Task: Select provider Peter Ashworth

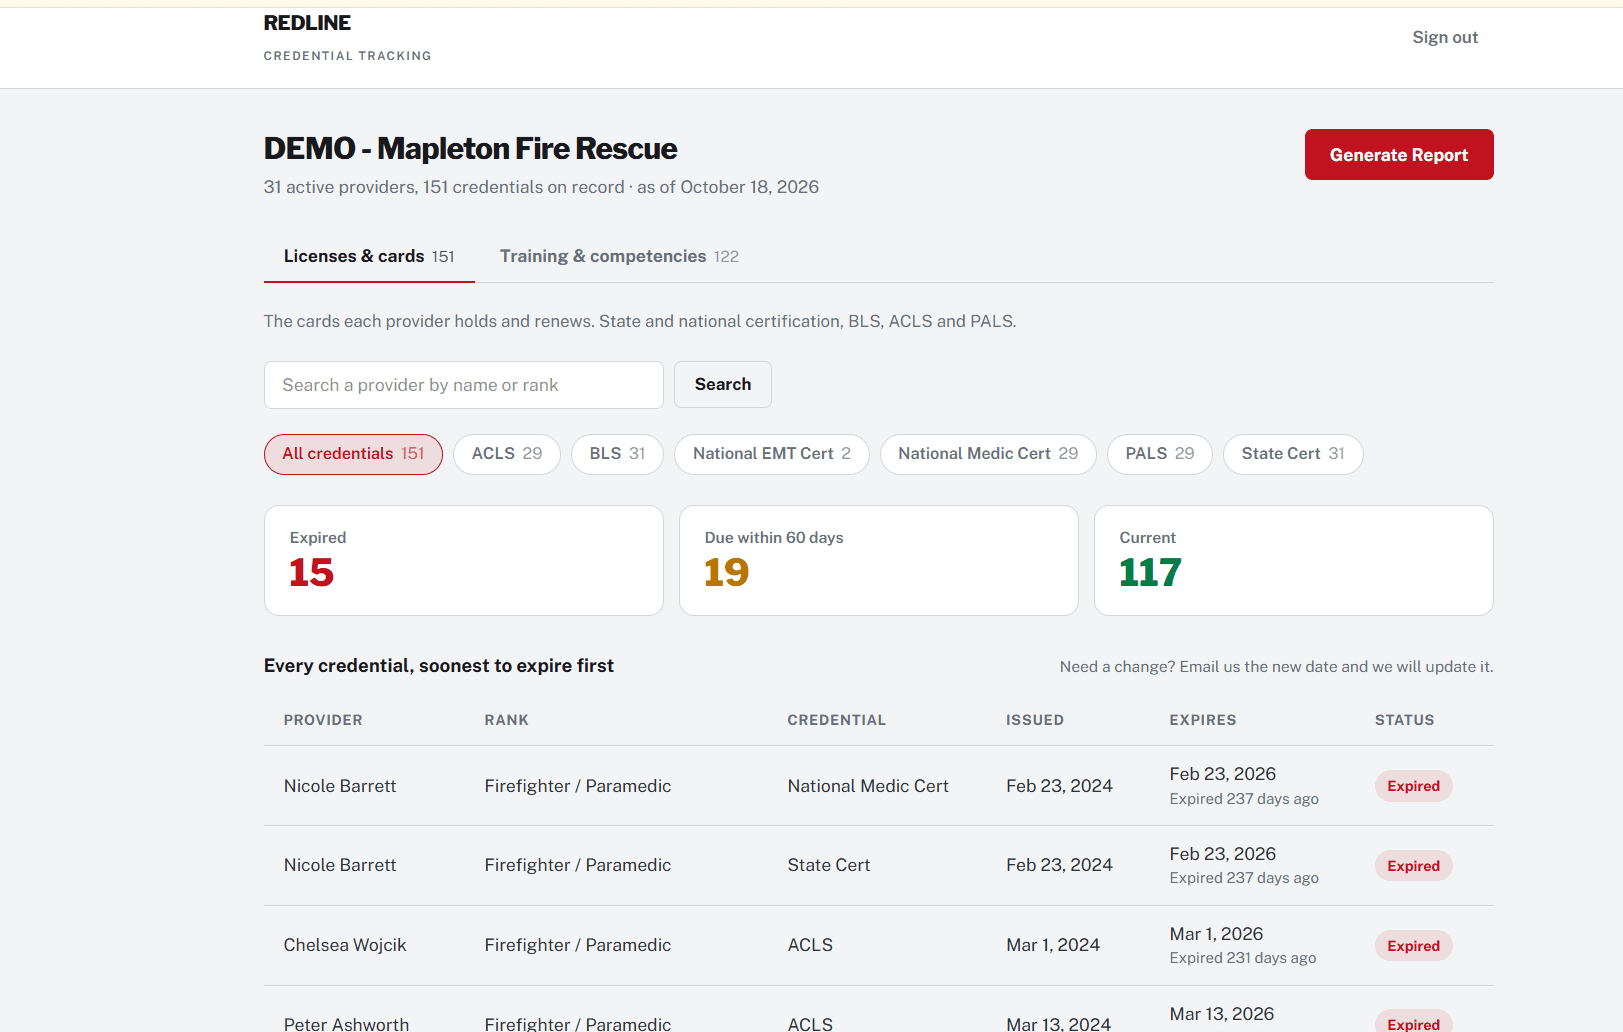Action: 346,1024
